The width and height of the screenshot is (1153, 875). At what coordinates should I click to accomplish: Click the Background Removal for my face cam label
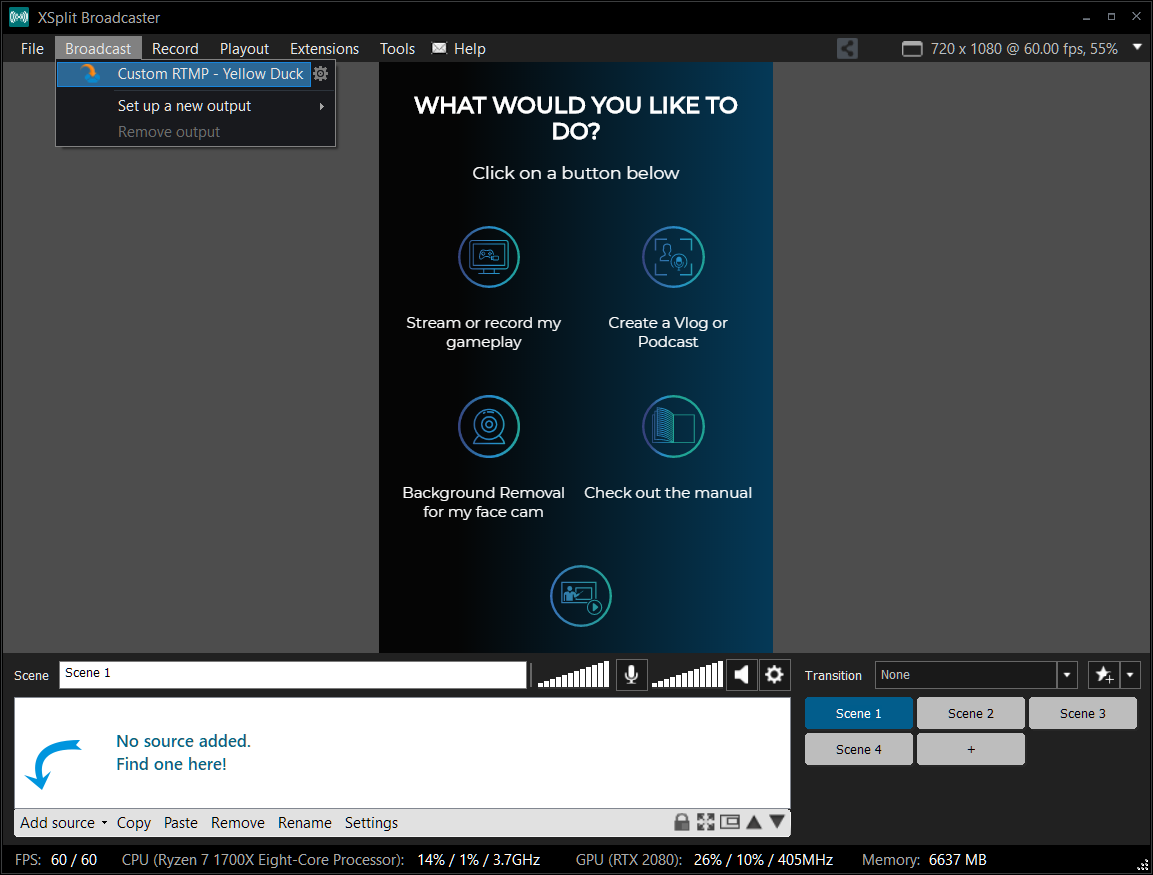pyautogui.click(x=483, y=502)
